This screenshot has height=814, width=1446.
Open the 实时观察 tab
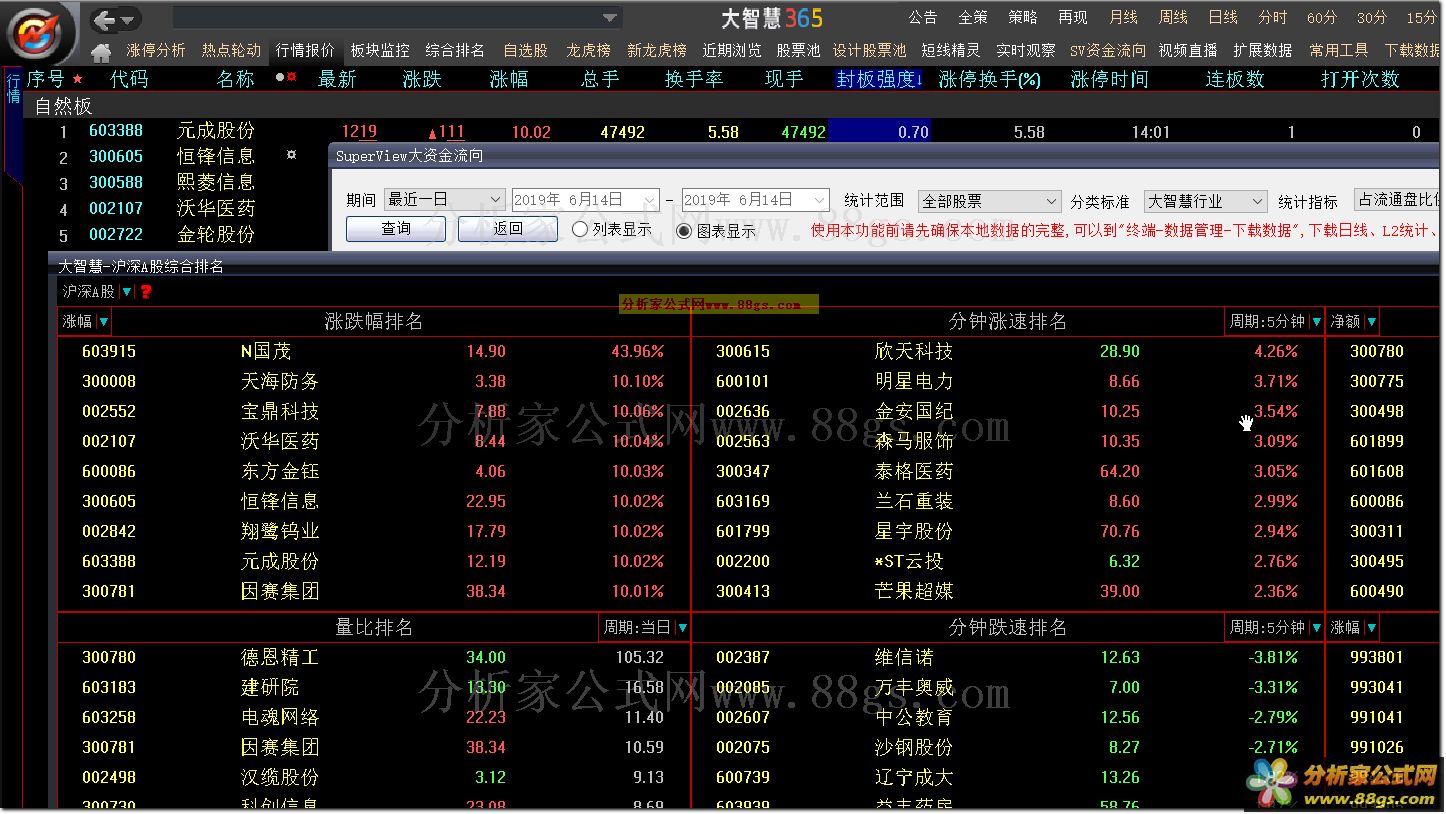pos(1026,50)
